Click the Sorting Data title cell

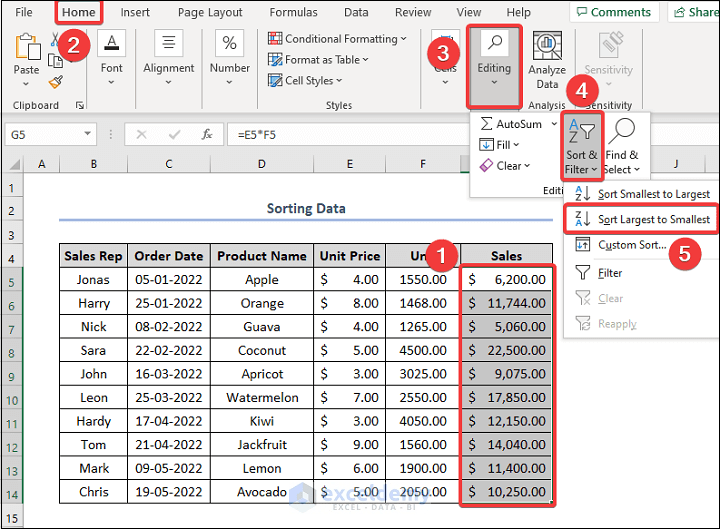(x=306, y=208)
